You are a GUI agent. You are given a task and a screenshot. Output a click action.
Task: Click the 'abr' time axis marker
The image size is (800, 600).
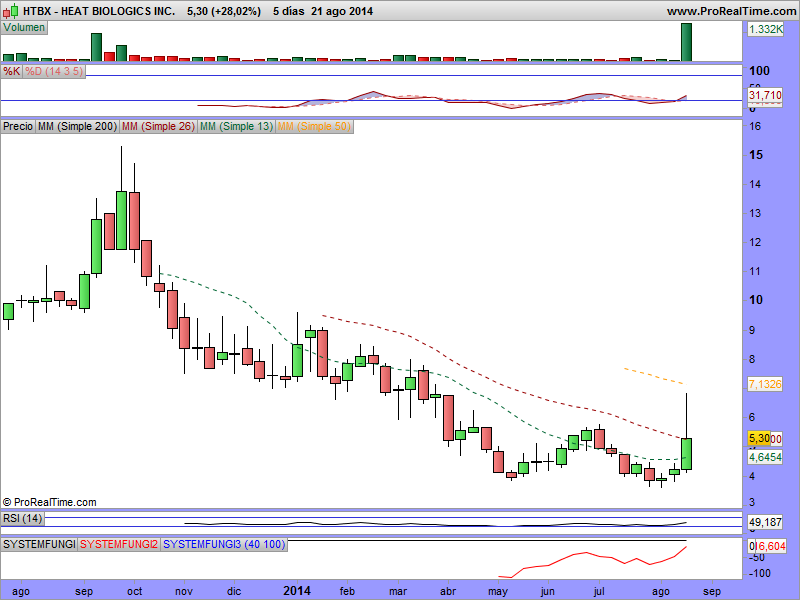point(448,591)
